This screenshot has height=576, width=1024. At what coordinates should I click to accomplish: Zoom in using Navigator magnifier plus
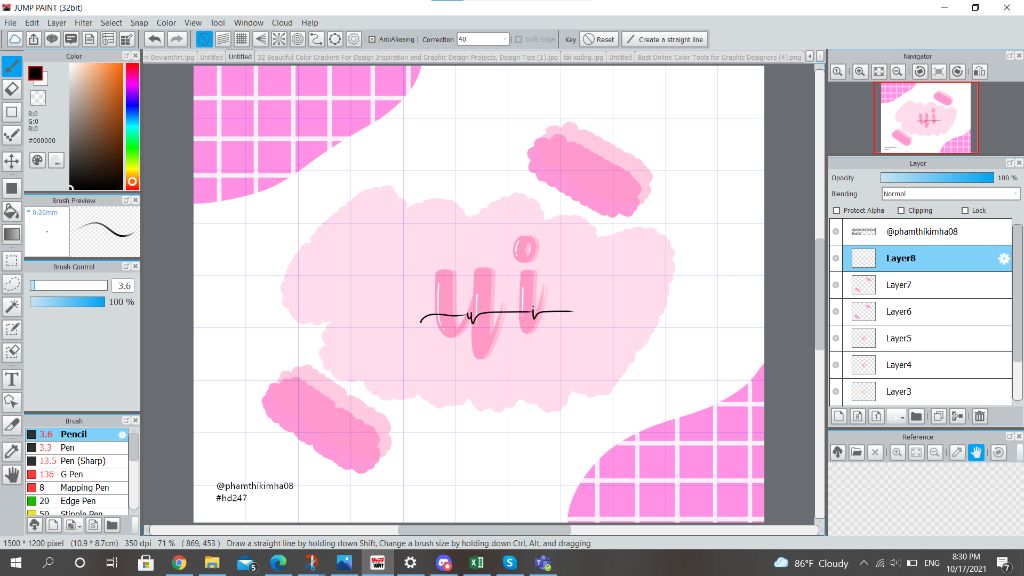860,72
